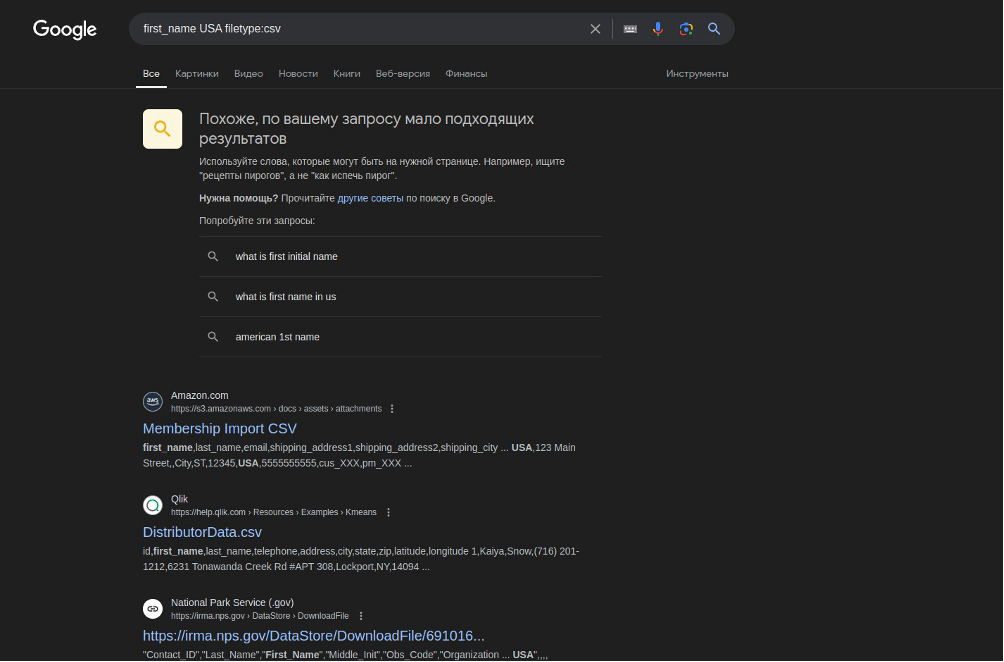Viewport: 1004px width, 662px height.
Task: Open more options for Amazon.com result
Action: click(392, 409)
